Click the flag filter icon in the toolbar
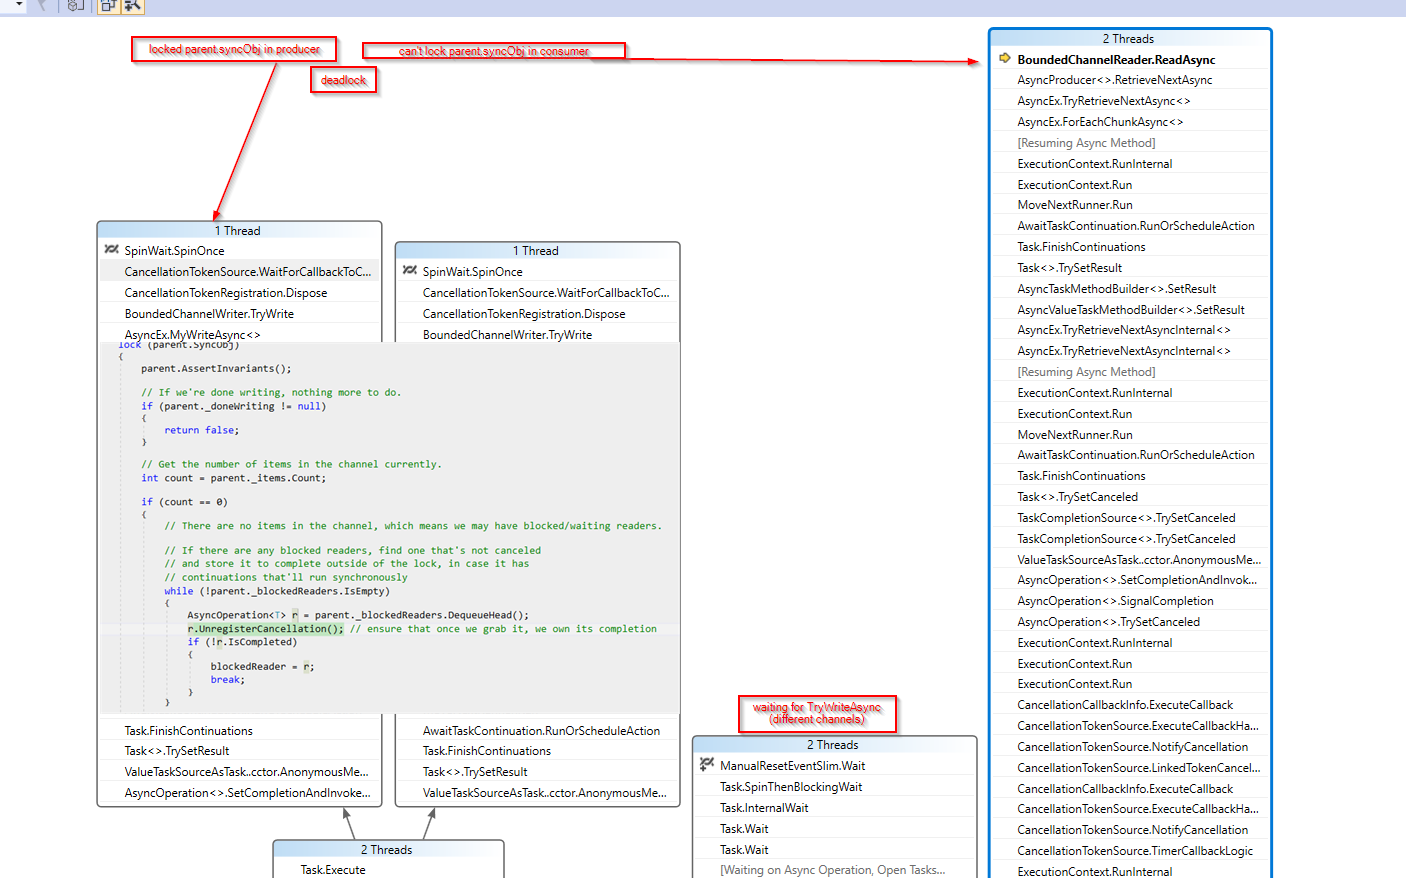 [x=40, y=7]
